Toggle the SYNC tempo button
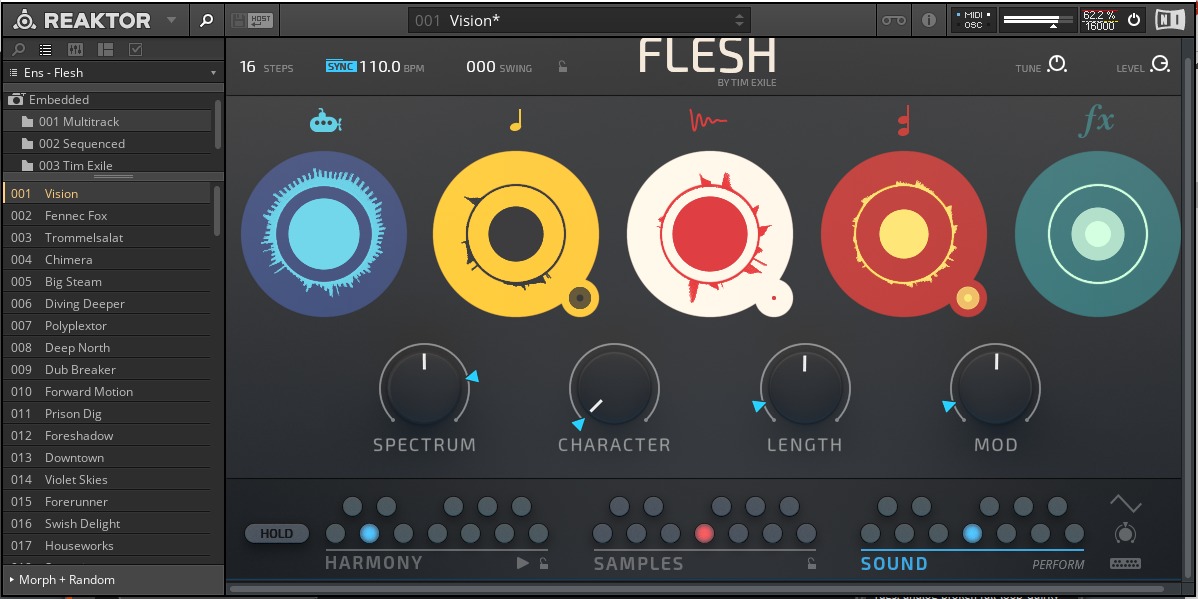1198x599 pixels. (342, 66)
